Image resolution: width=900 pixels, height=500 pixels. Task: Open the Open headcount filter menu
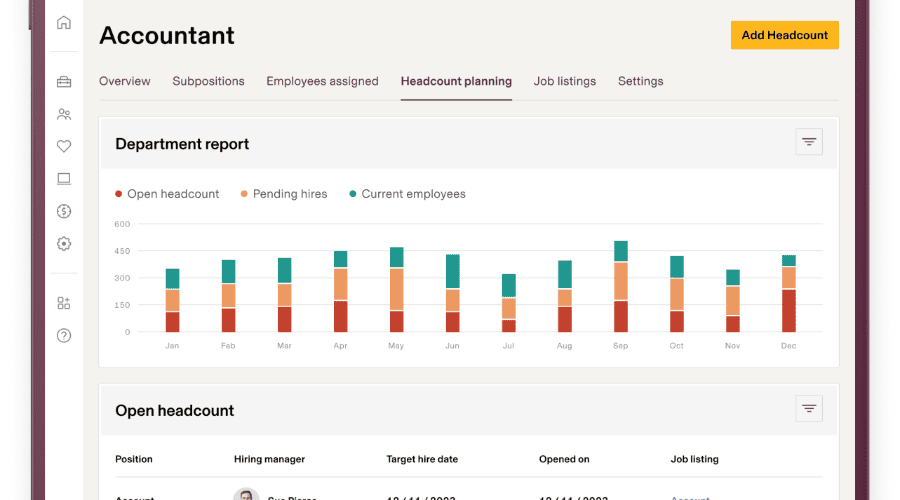point(809,408)
